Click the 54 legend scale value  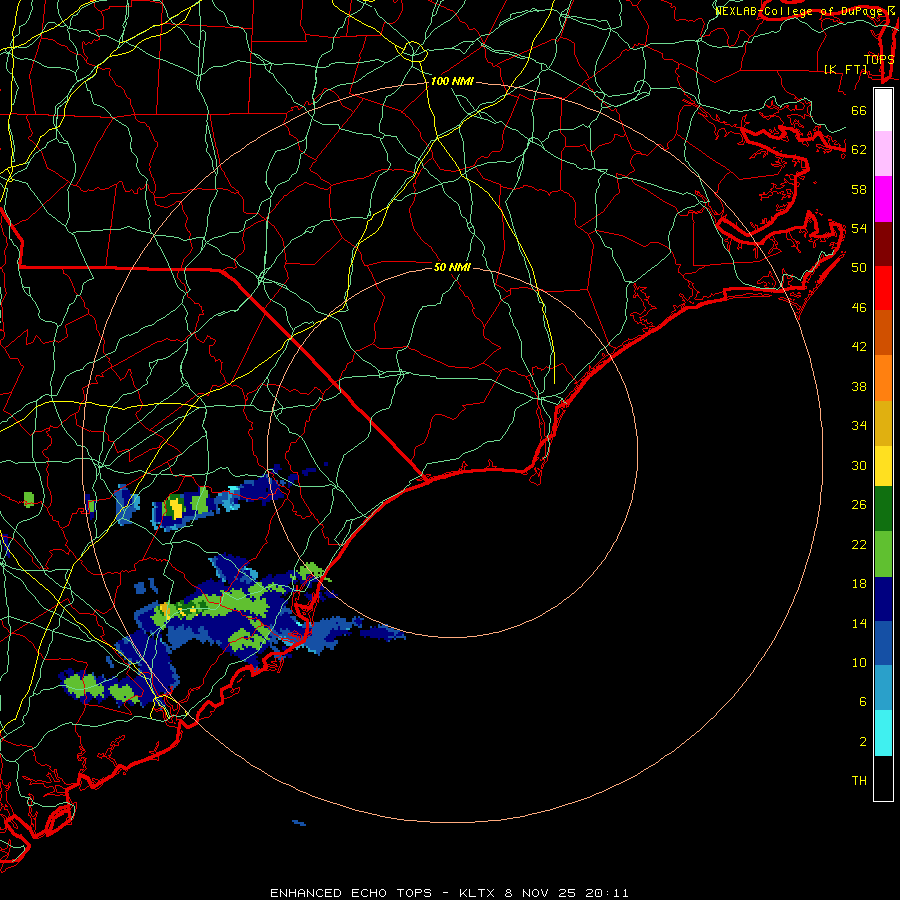tap(859, 228)
